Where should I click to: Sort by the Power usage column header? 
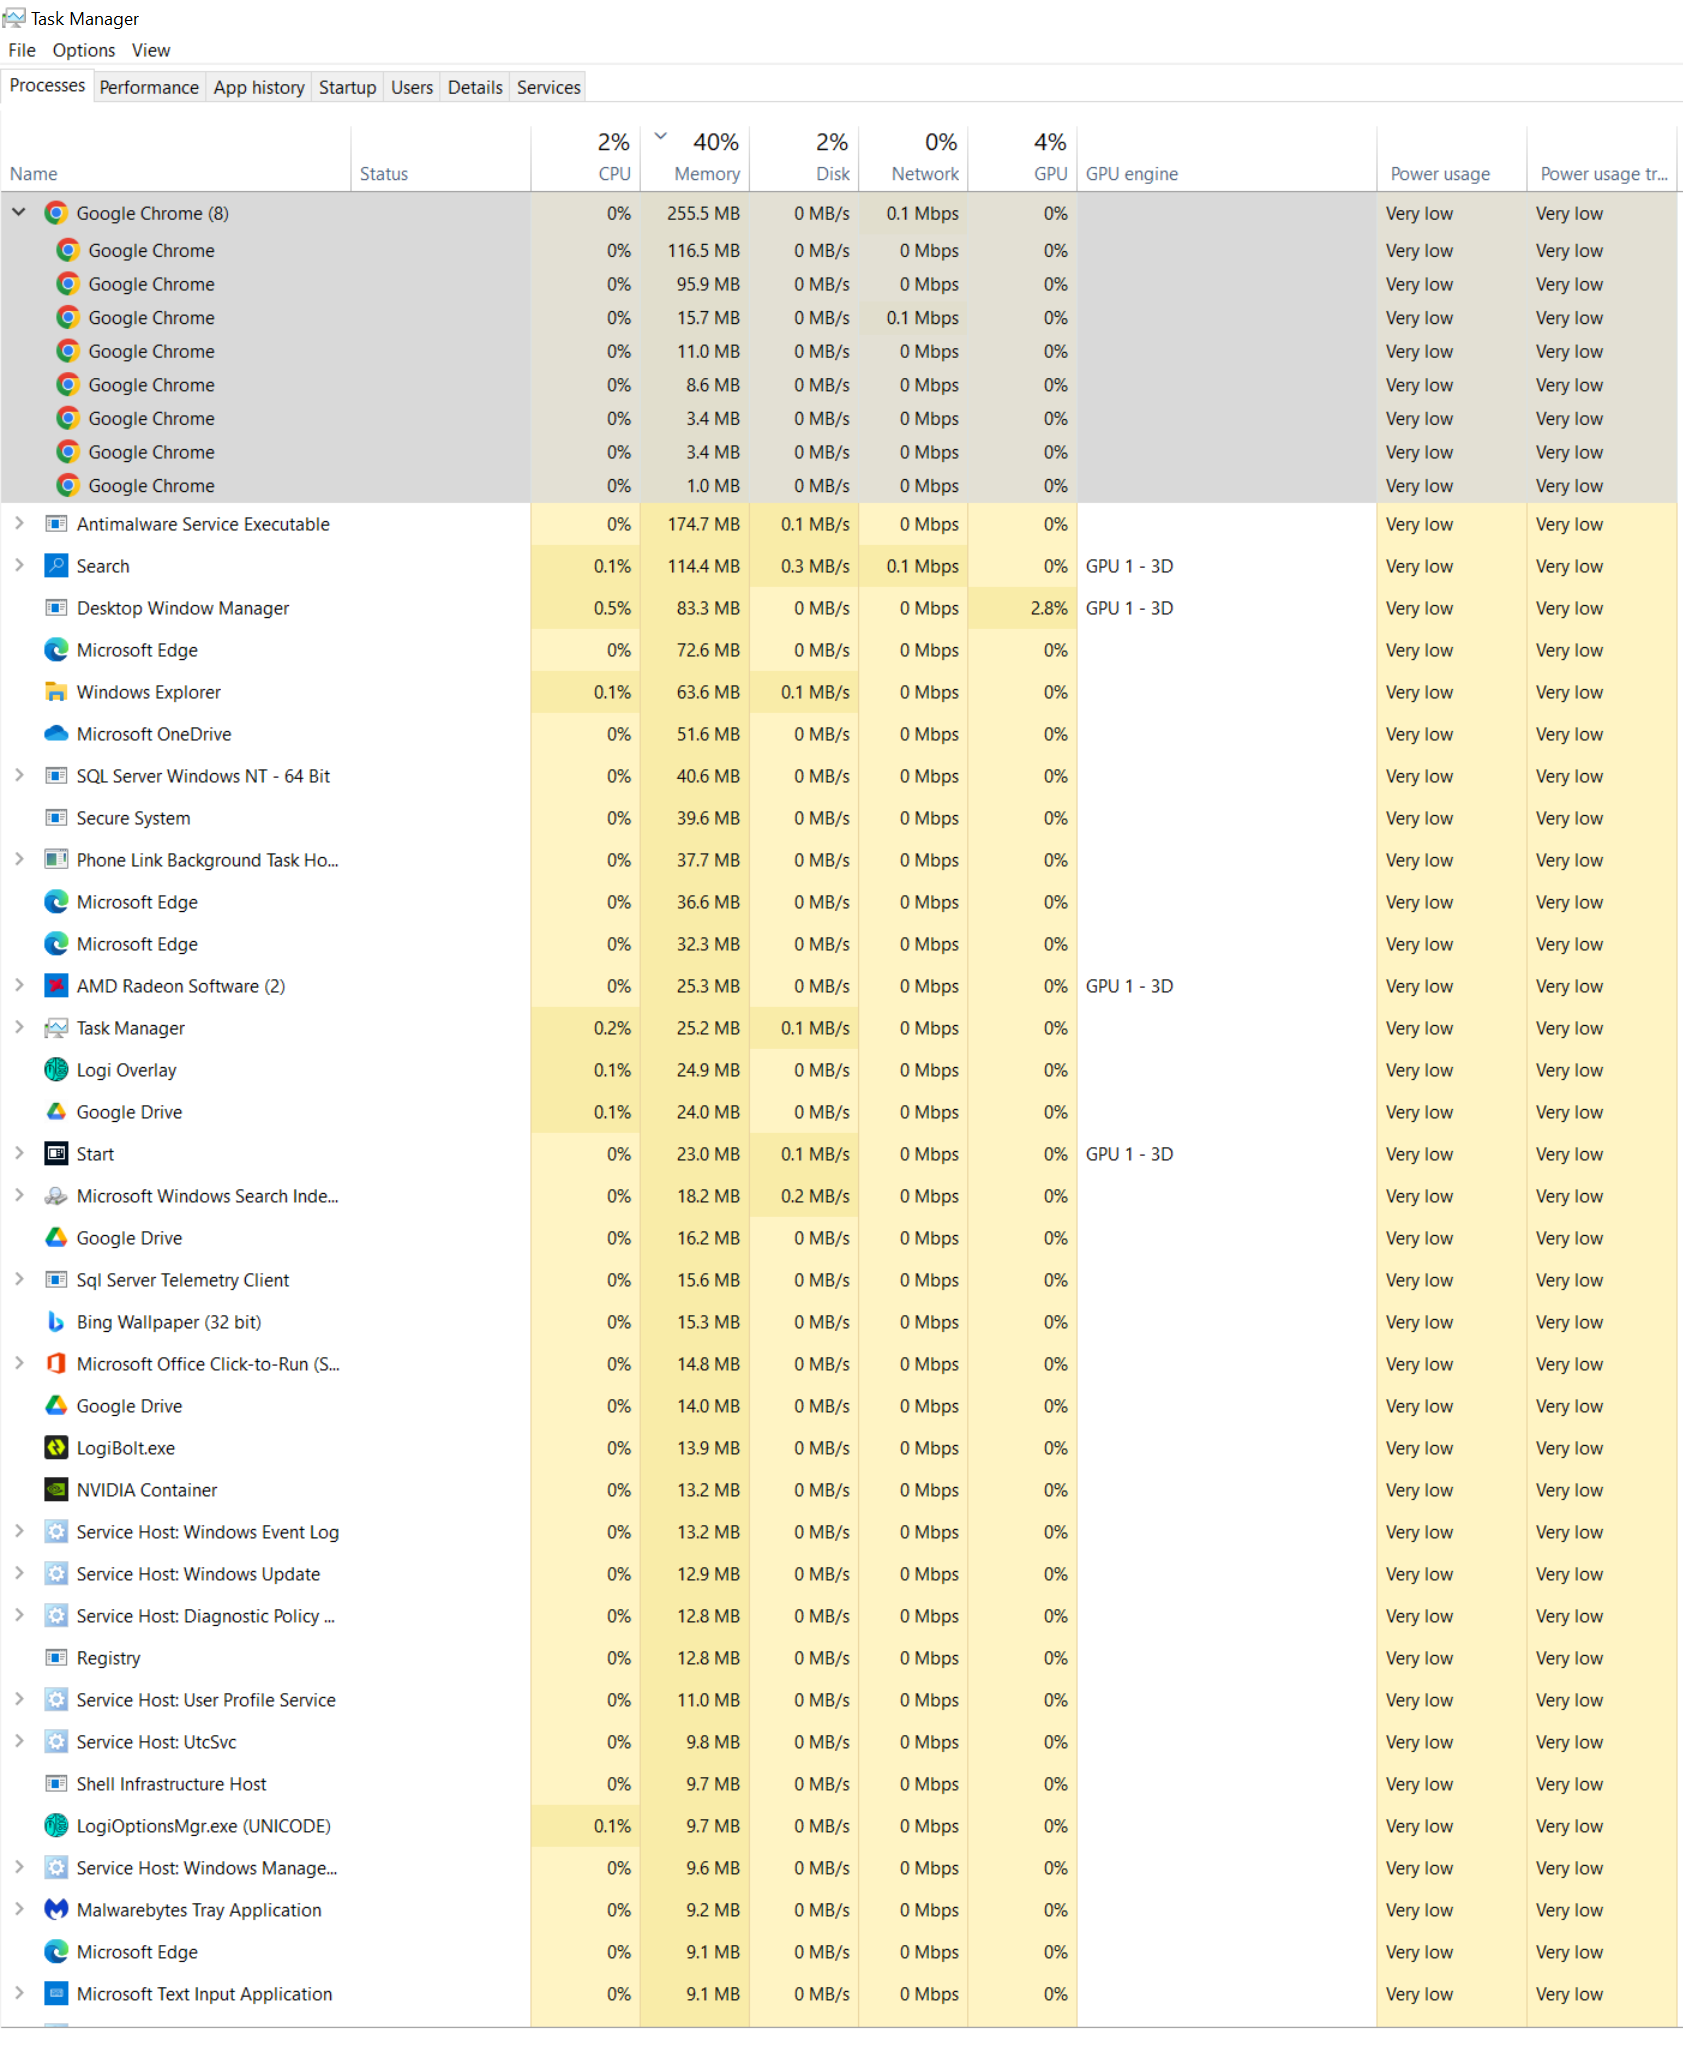click(x=1452, y=159)
